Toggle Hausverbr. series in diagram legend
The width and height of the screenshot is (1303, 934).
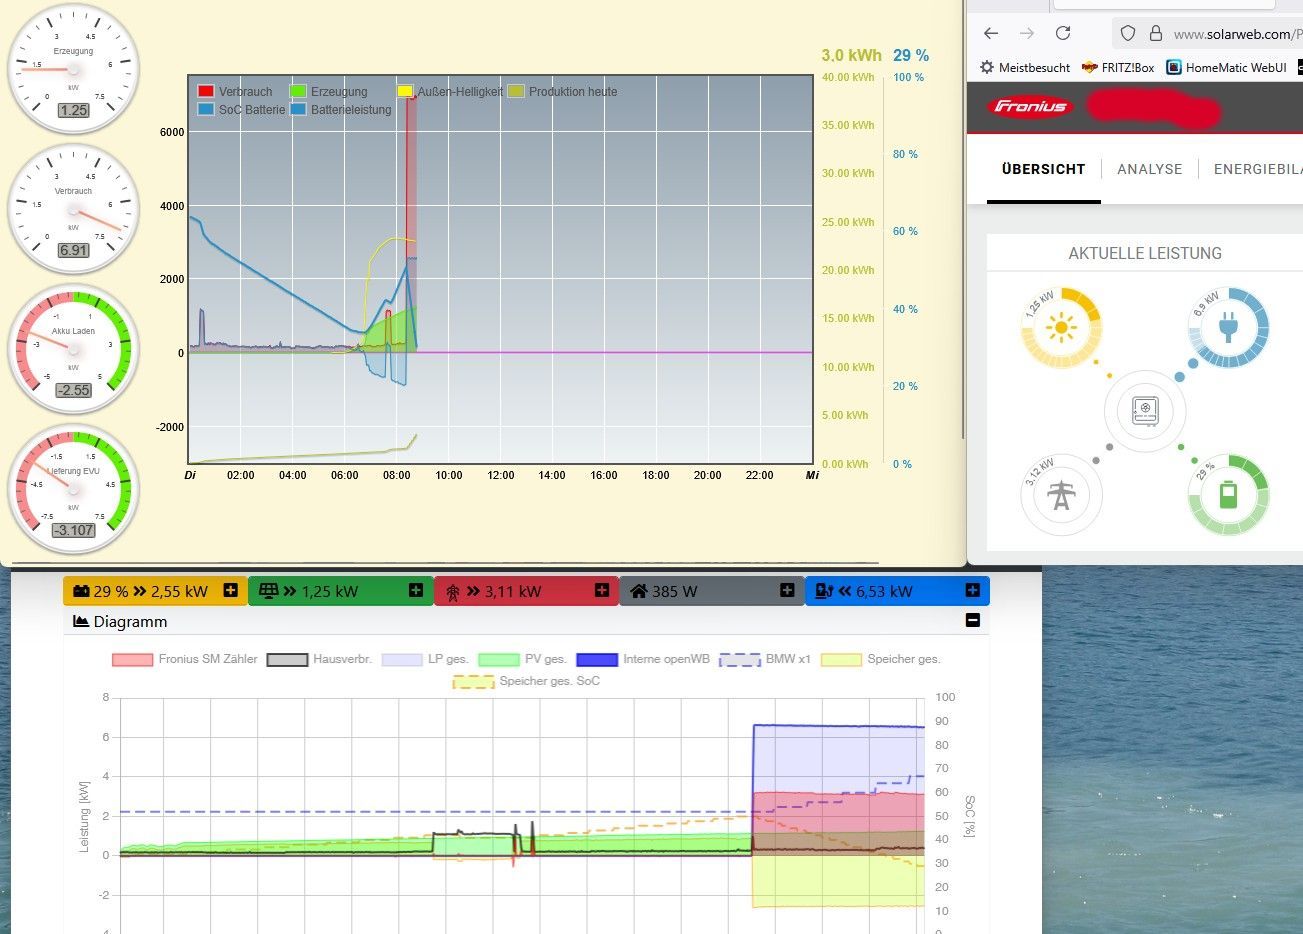click(319, 659)
